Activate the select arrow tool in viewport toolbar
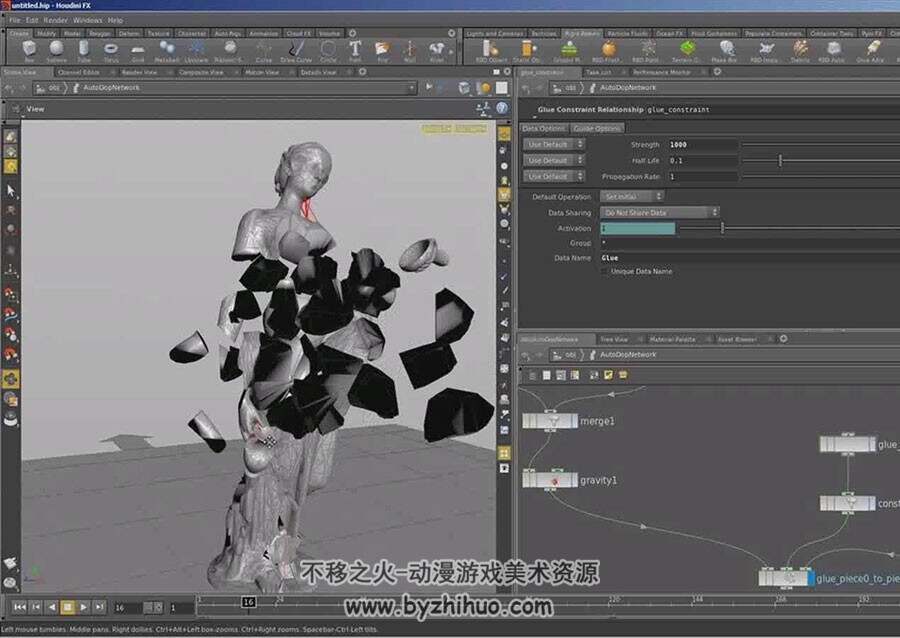 (10, 190)
